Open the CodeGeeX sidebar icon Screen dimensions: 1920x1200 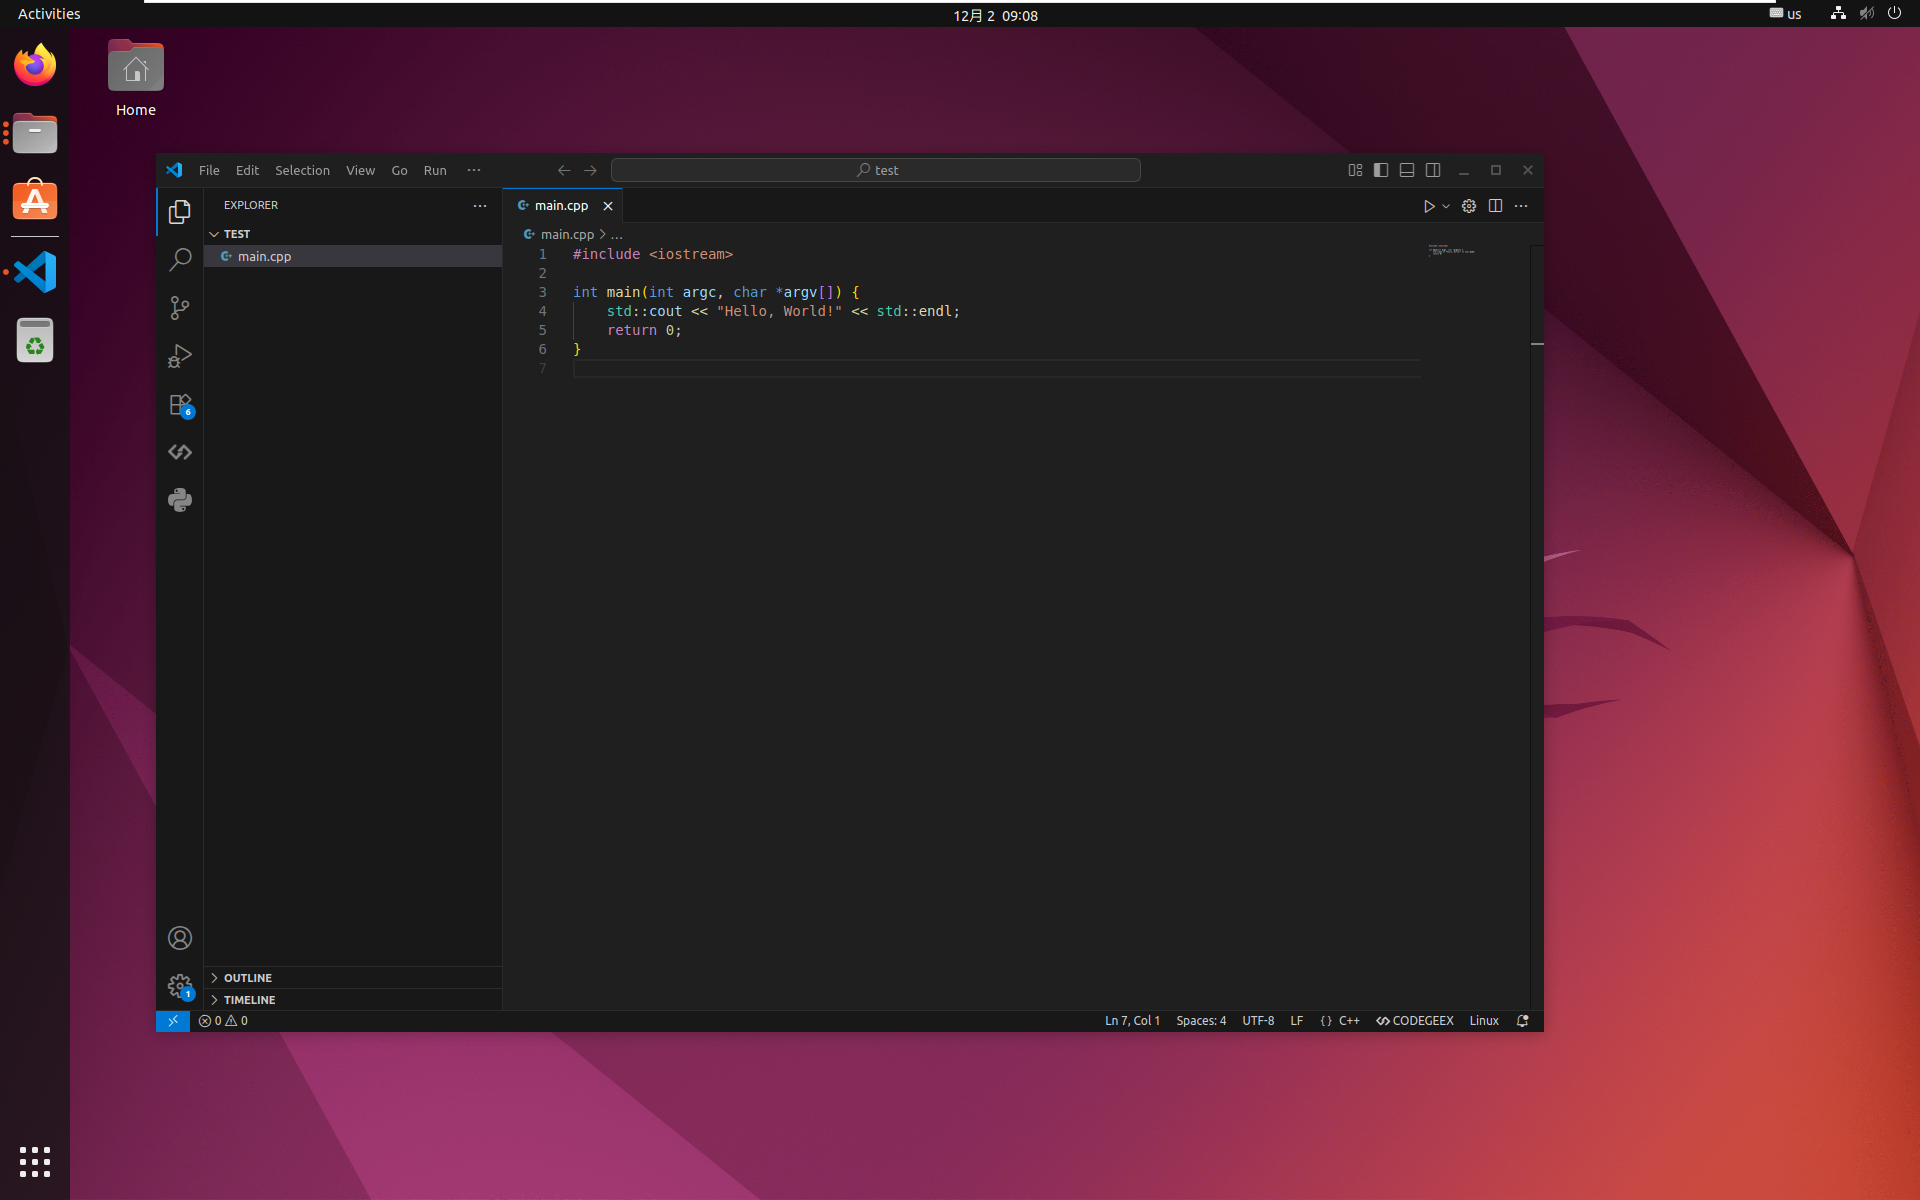[180, 452]
